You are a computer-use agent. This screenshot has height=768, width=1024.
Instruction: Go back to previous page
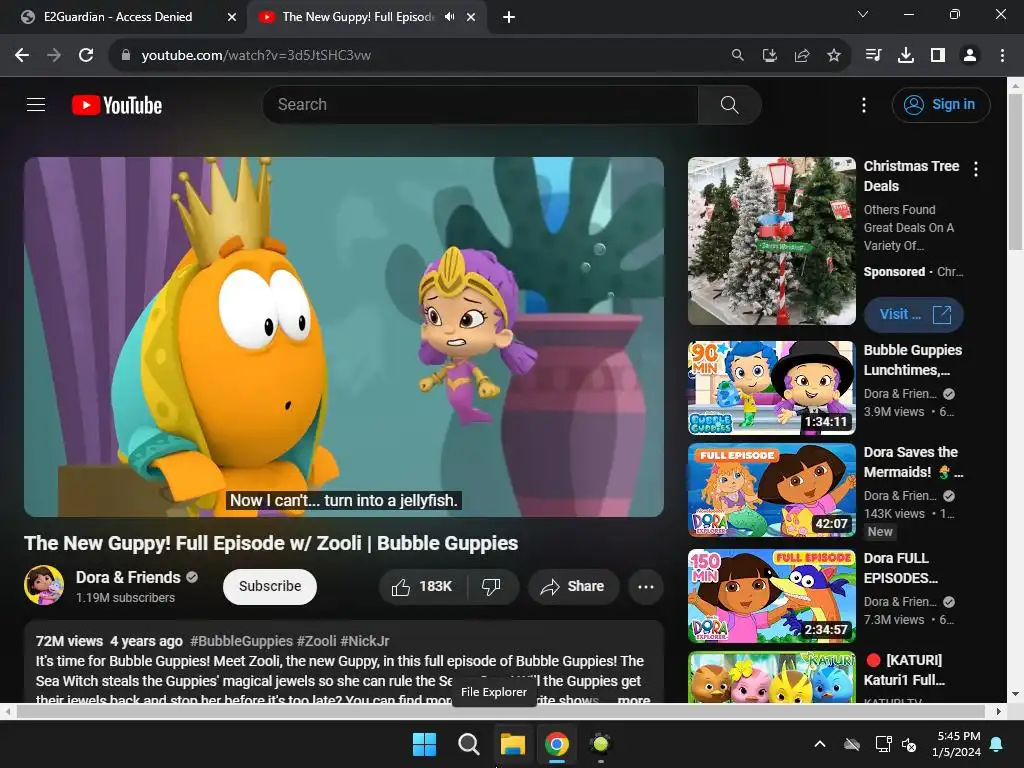(22, 56)
